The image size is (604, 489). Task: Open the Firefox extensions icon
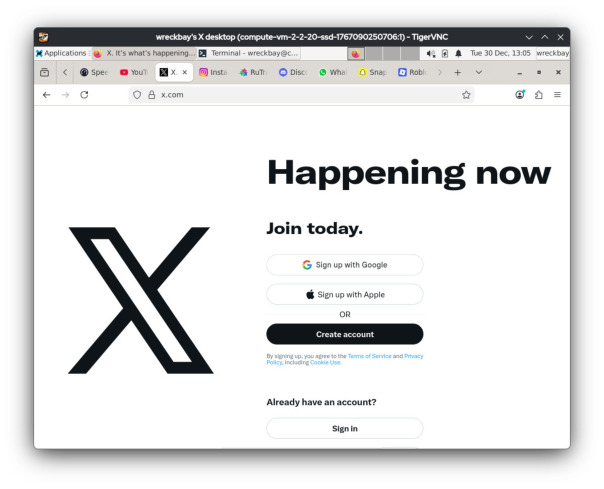539,95
